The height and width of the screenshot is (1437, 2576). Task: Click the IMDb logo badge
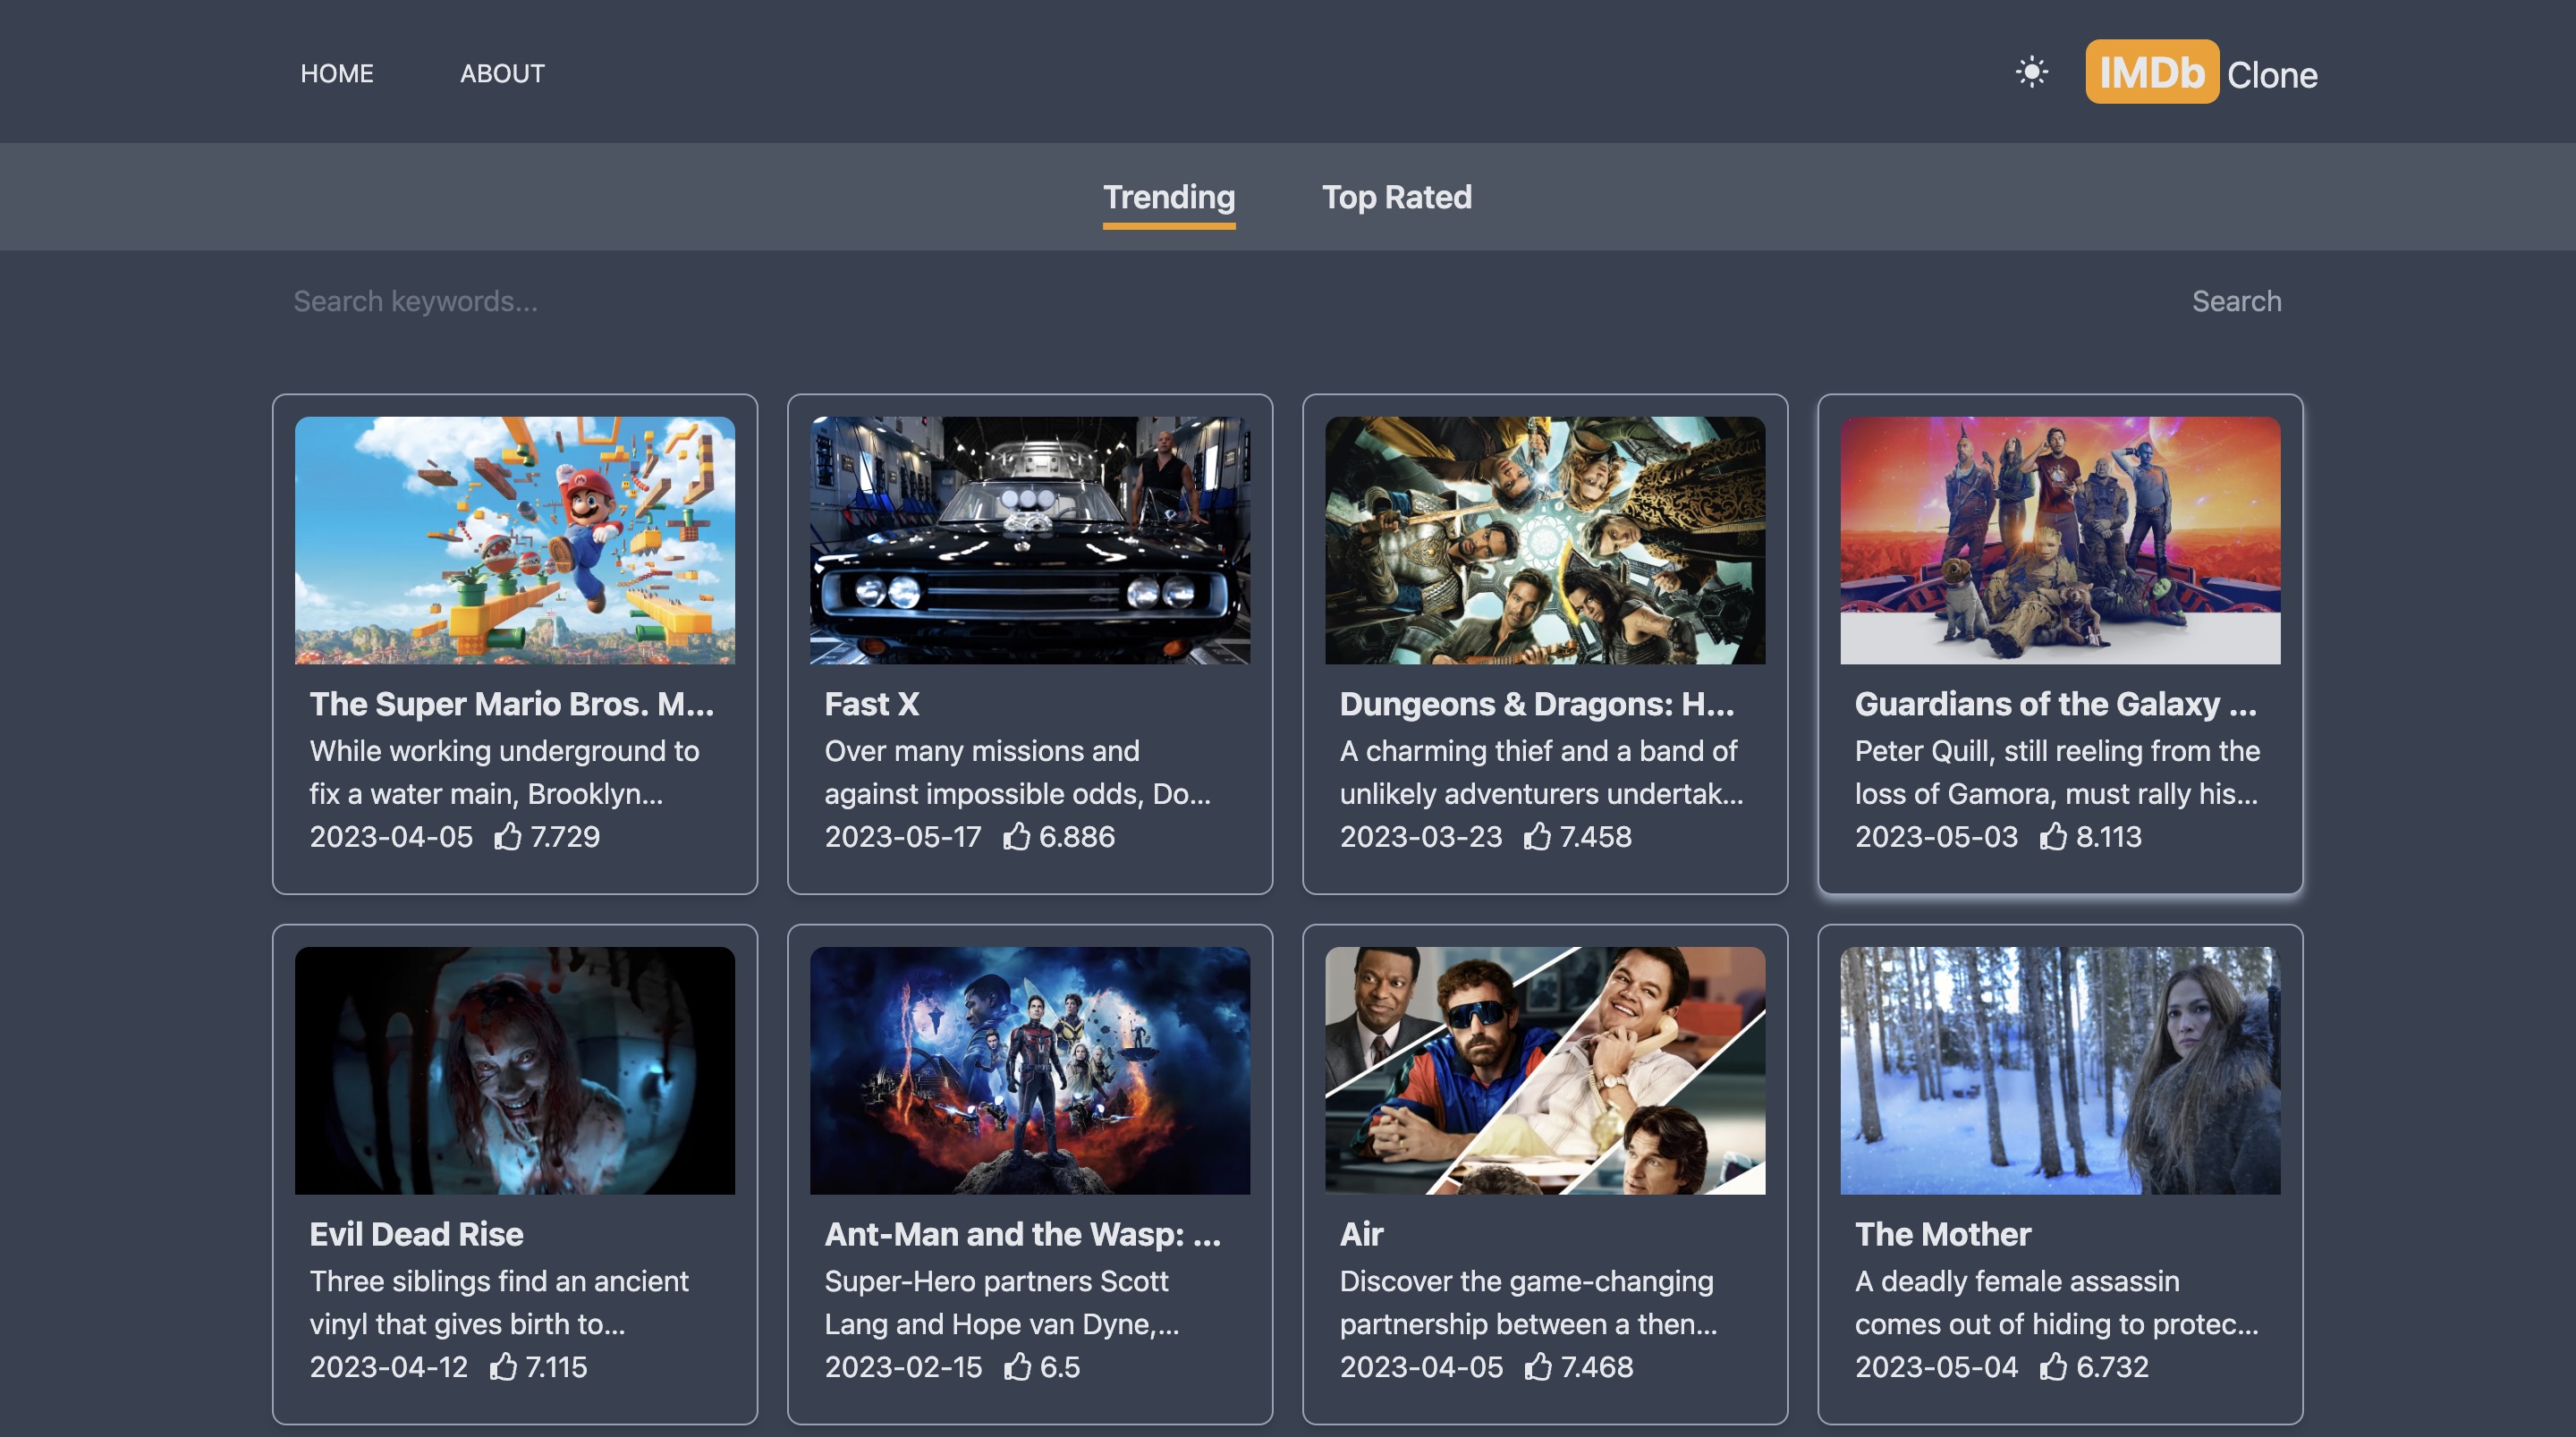click(2152, 72)
